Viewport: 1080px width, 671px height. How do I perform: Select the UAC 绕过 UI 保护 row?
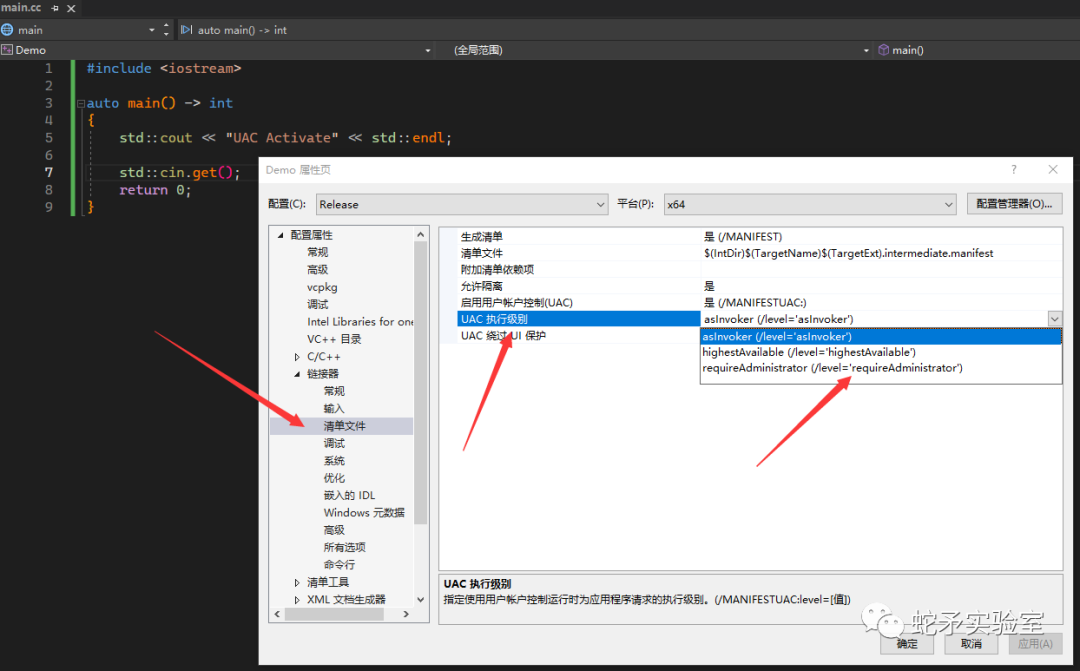tap(579, 336)
